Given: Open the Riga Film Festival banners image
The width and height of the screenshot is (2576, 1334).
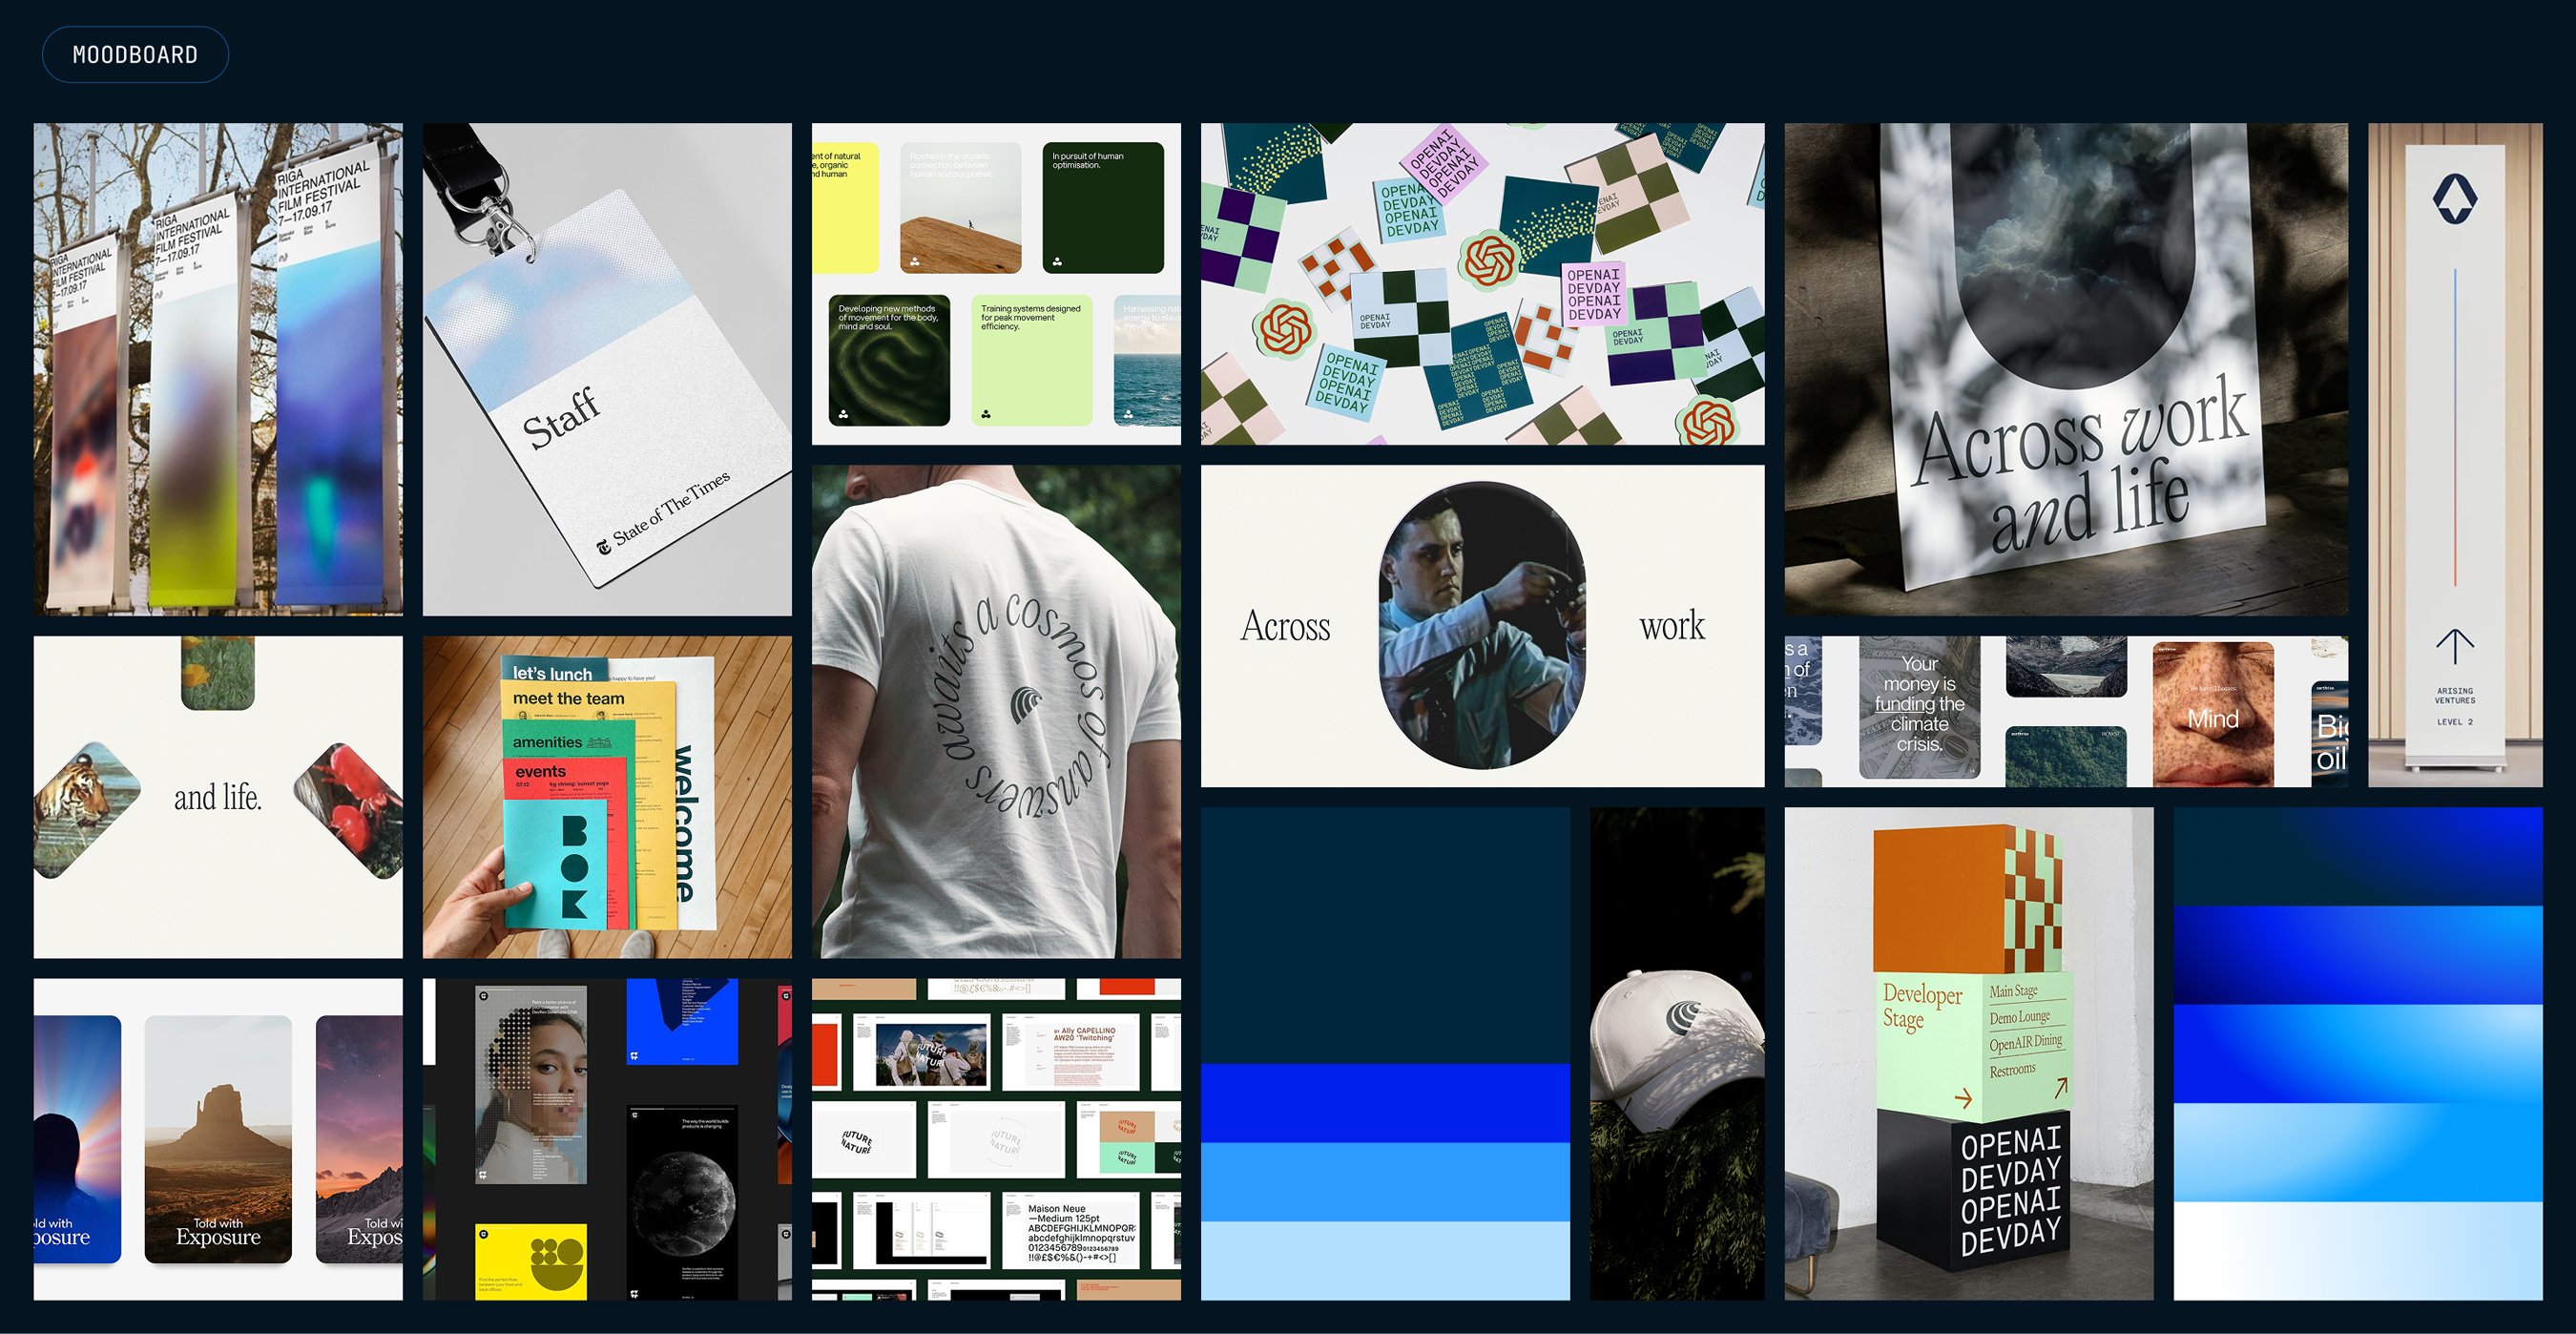Looking at the screenshot, I should tap(218, 369).
